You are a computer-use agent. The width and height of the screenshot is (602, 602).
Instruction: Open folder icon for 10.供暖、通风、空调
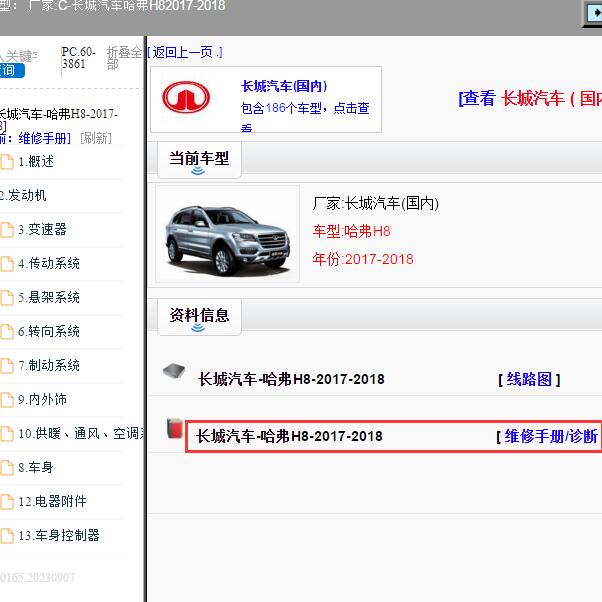[x=7, y=434]
